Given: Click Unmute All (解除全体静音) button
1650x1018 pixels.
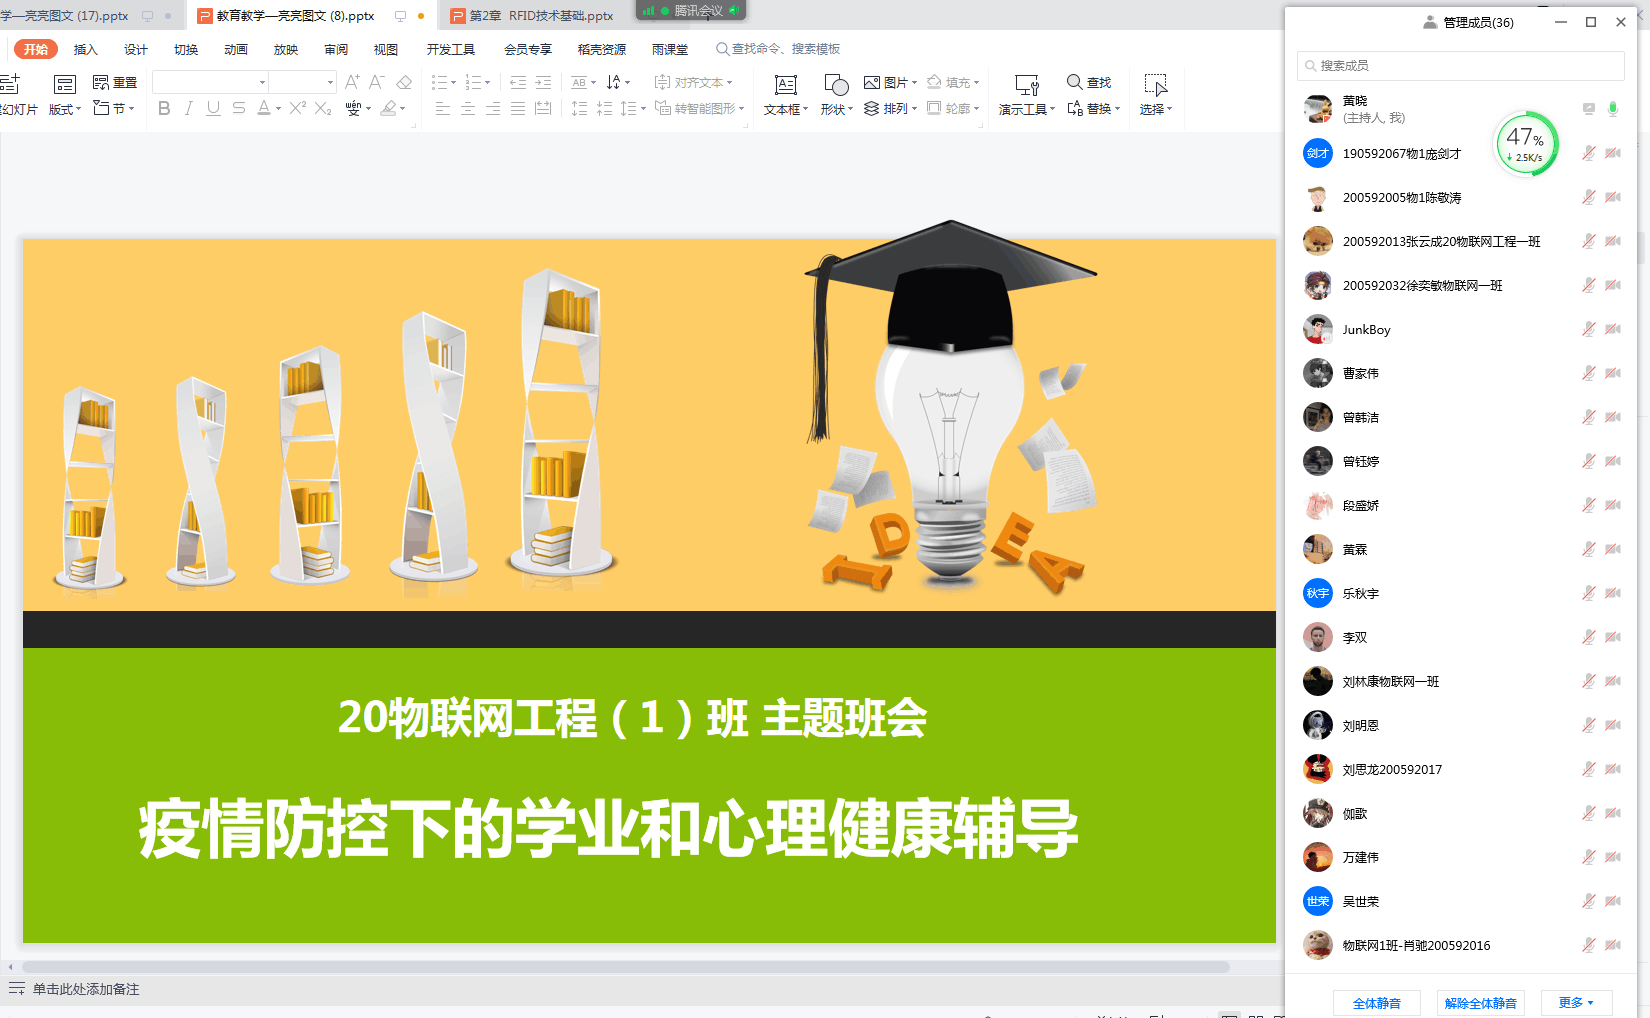Looking at the screenshot, I should (x=1480, y=1003).
